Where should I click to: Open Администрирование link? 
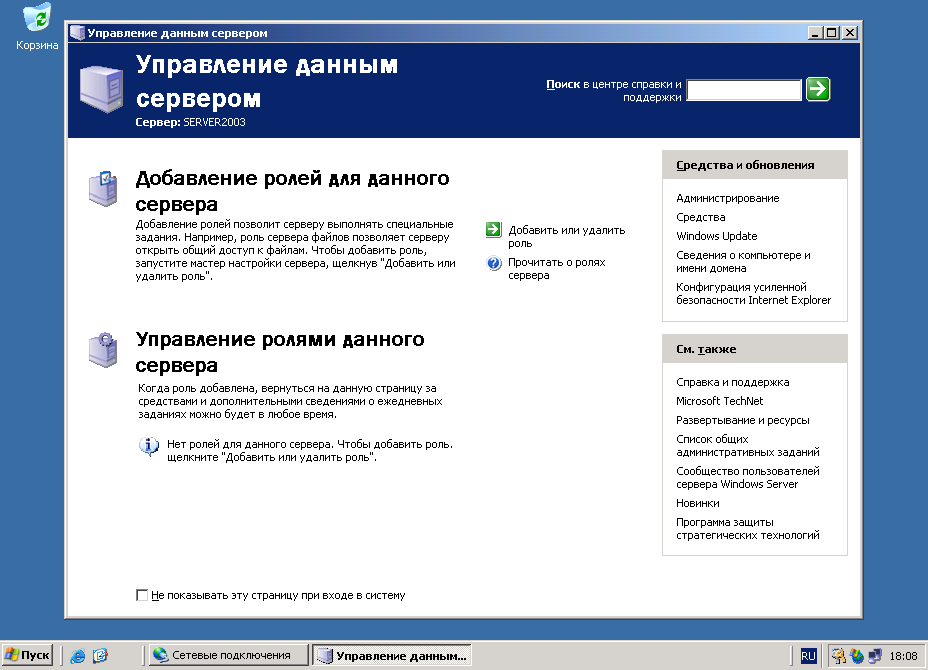click(x=727, y=198)
